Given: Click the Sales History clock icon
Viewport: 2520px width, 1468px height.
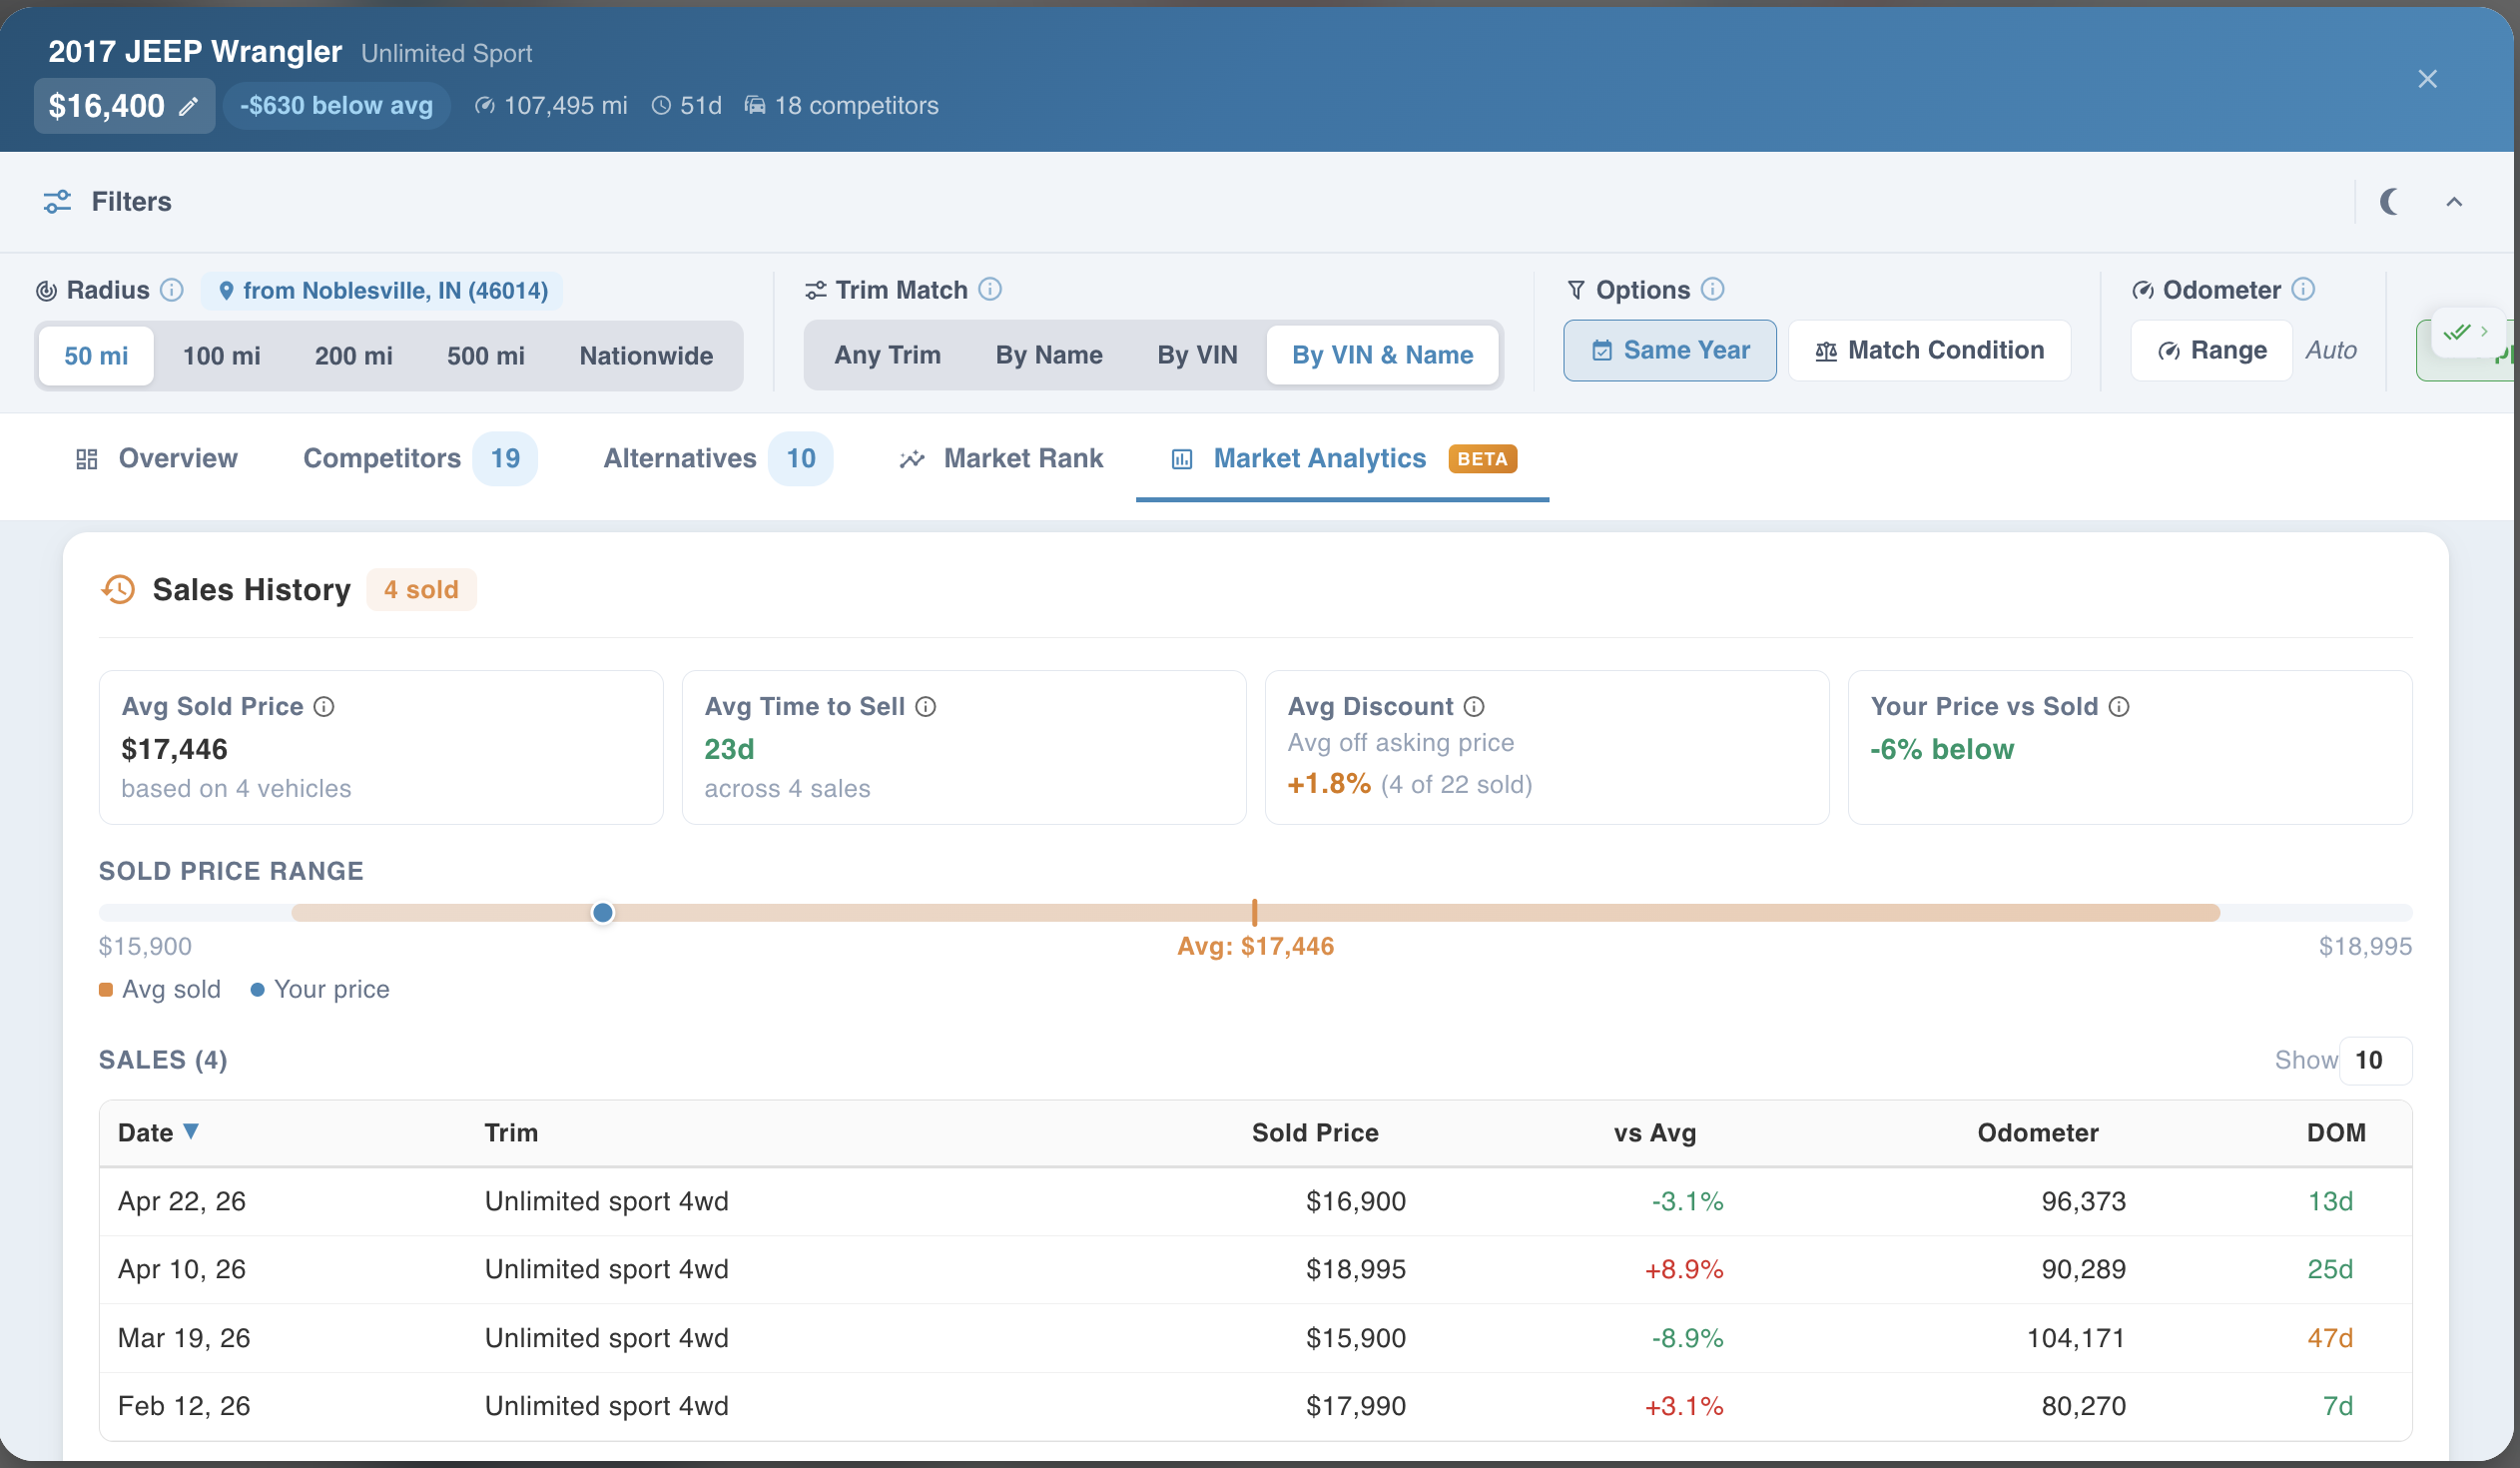Looking at the screenshot, I should (x=118, y=590).
